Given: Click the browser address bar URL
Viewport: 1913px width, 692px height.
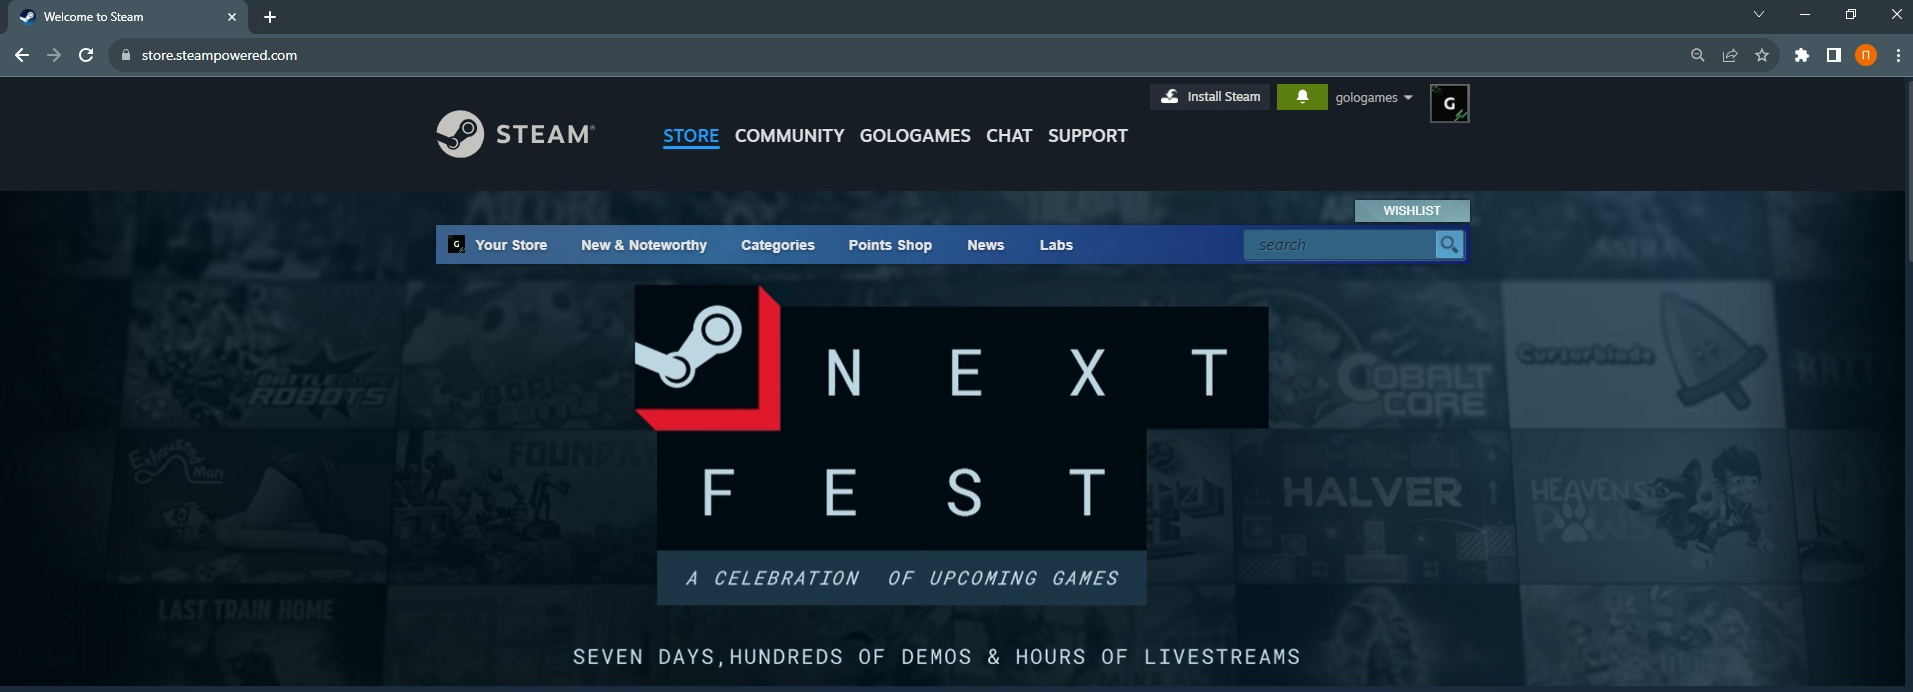Looking at the screenshot, I should (219, 55).
